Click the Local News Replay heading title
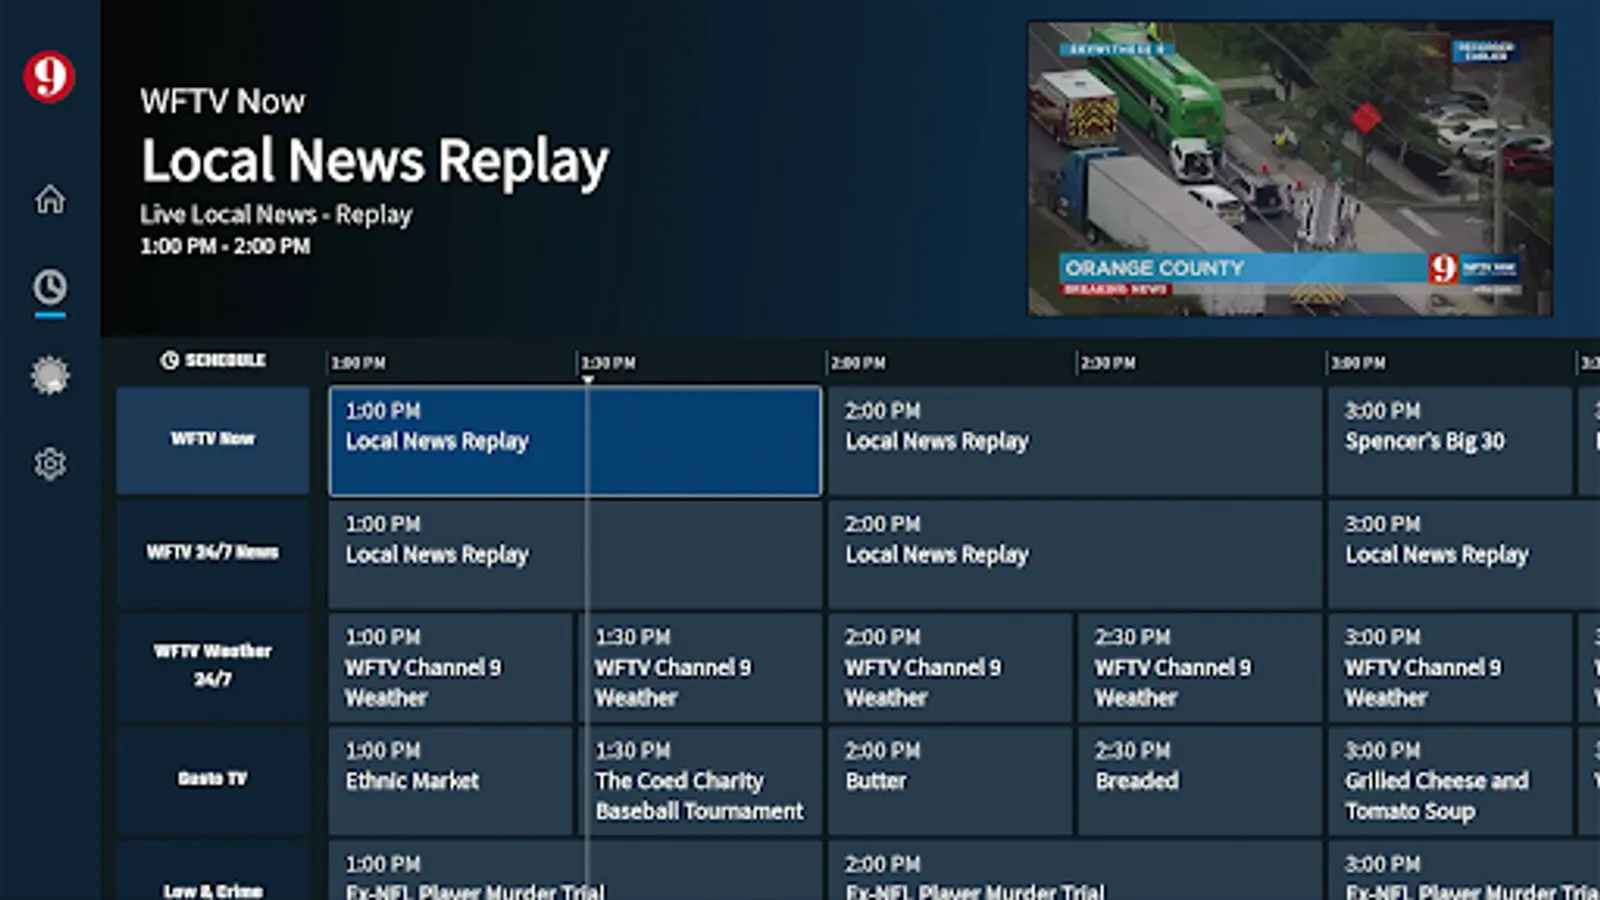Viewport: 1600px width, 900px height. point(375,161)
